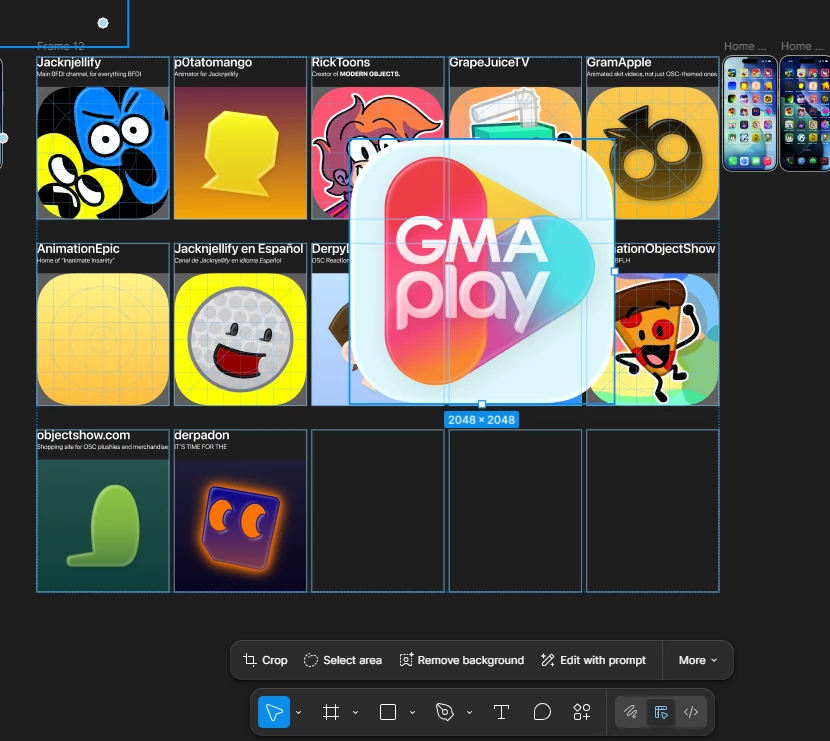Open the Actions components tool
830x741 pixels.
click(582, 712)
